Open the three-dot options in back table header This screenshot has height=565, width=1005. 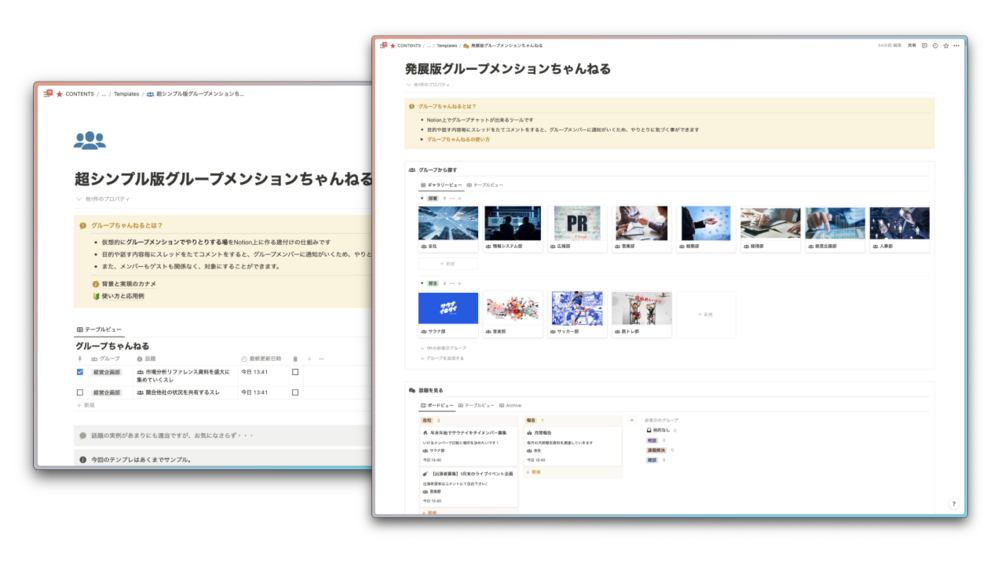point(321,359)
